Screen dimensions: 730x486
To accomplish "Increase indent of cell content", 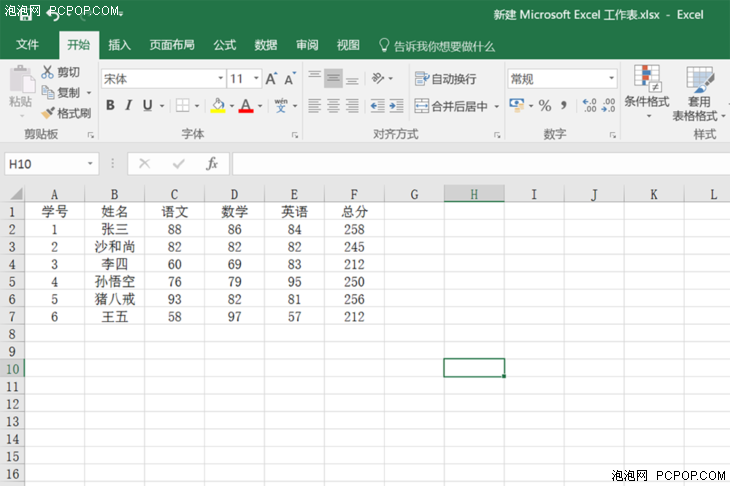I will click(396, 106).
